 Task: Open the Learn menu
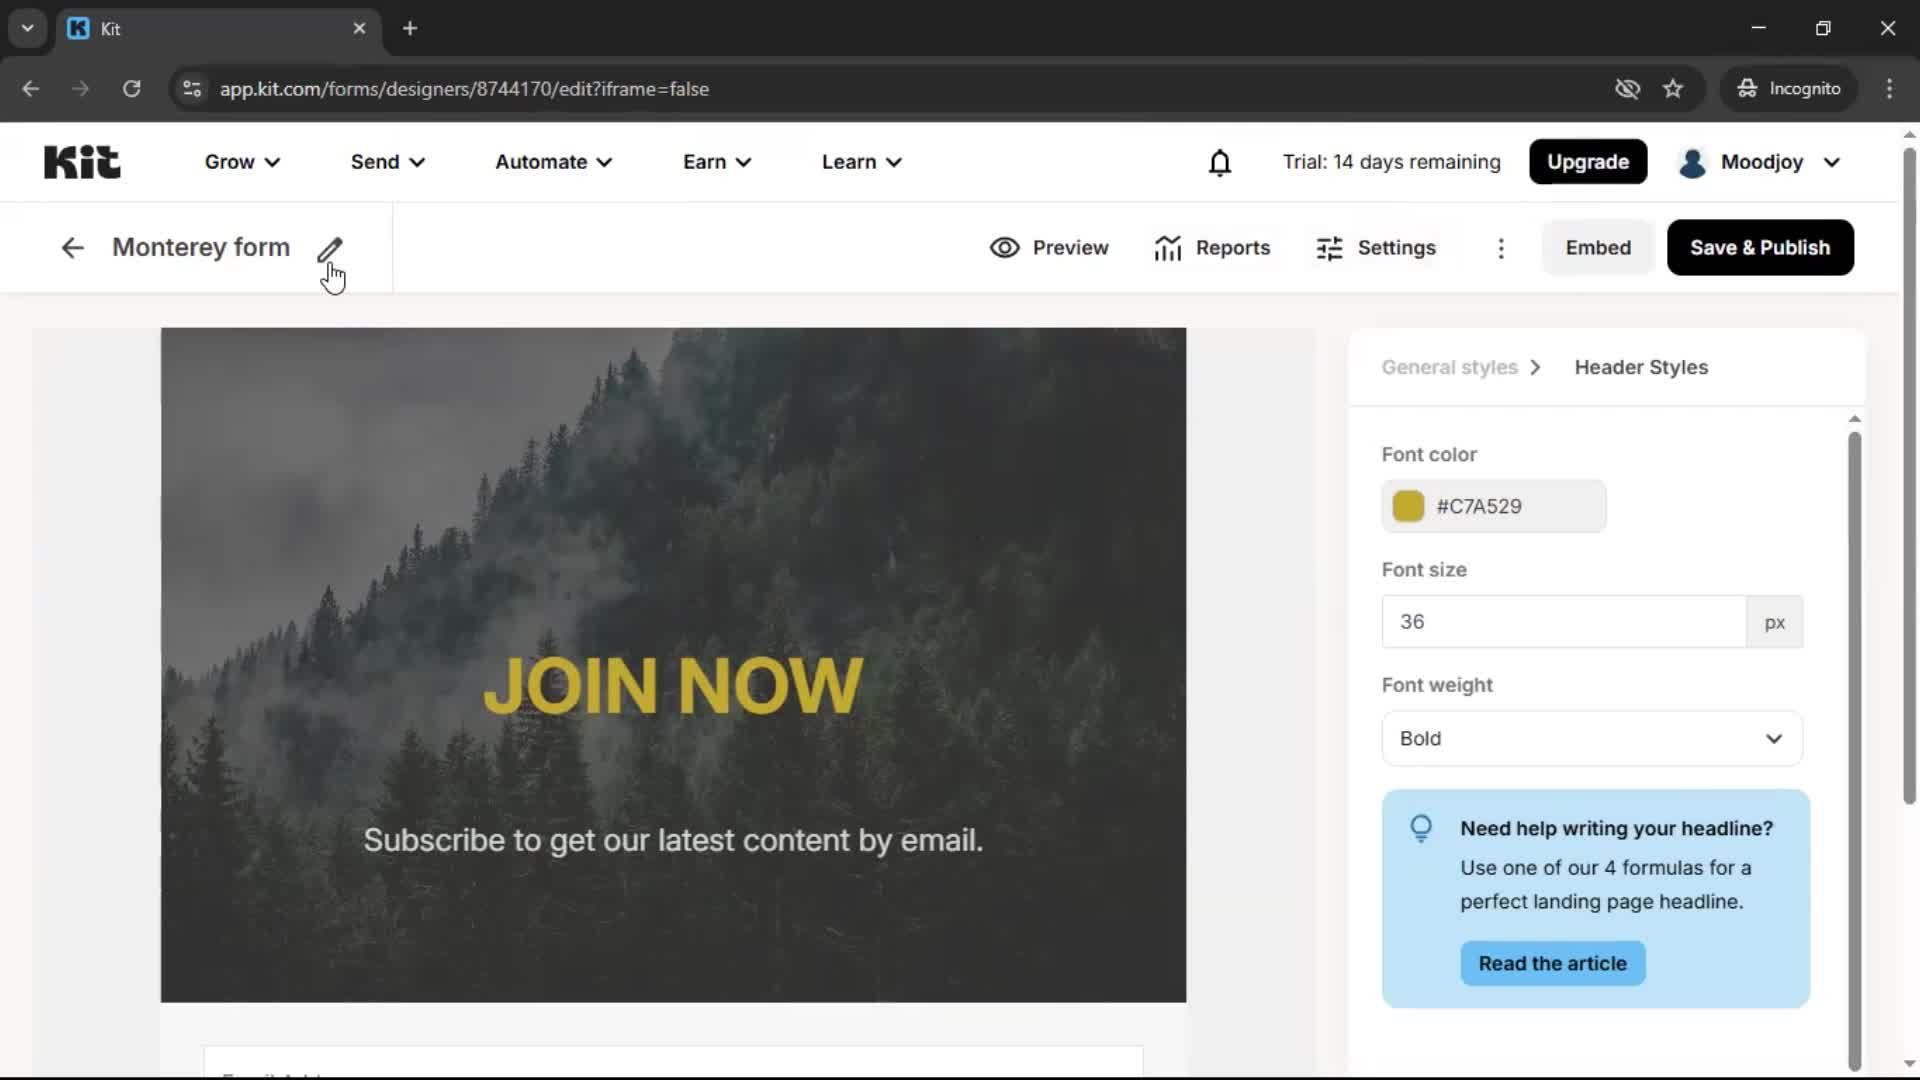(x=861, y=161)
